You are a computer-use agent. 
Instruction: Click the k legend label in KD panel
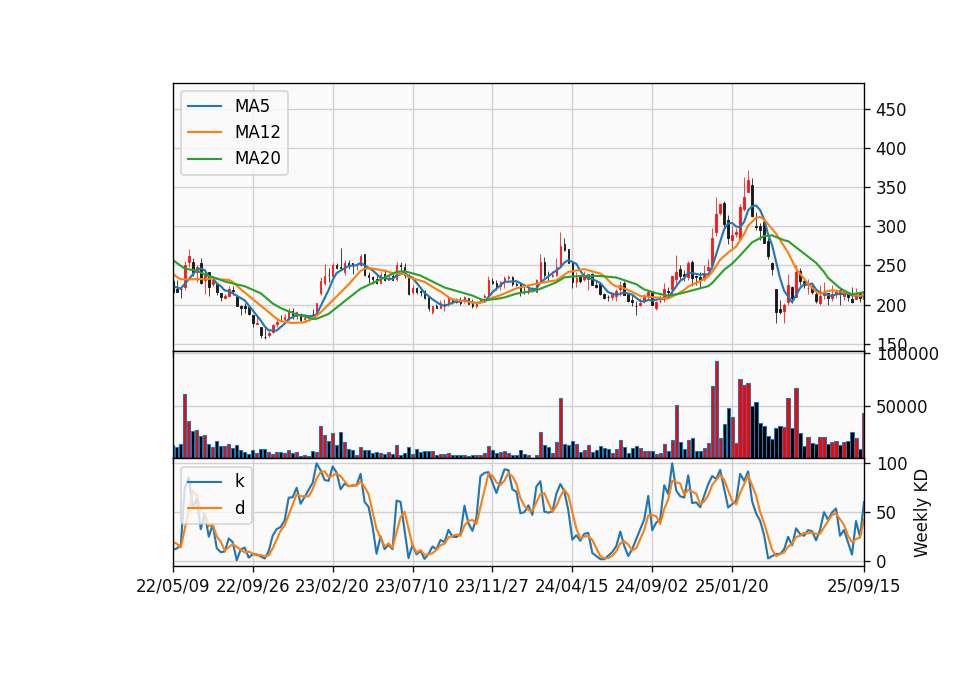(x=239, y=481)
